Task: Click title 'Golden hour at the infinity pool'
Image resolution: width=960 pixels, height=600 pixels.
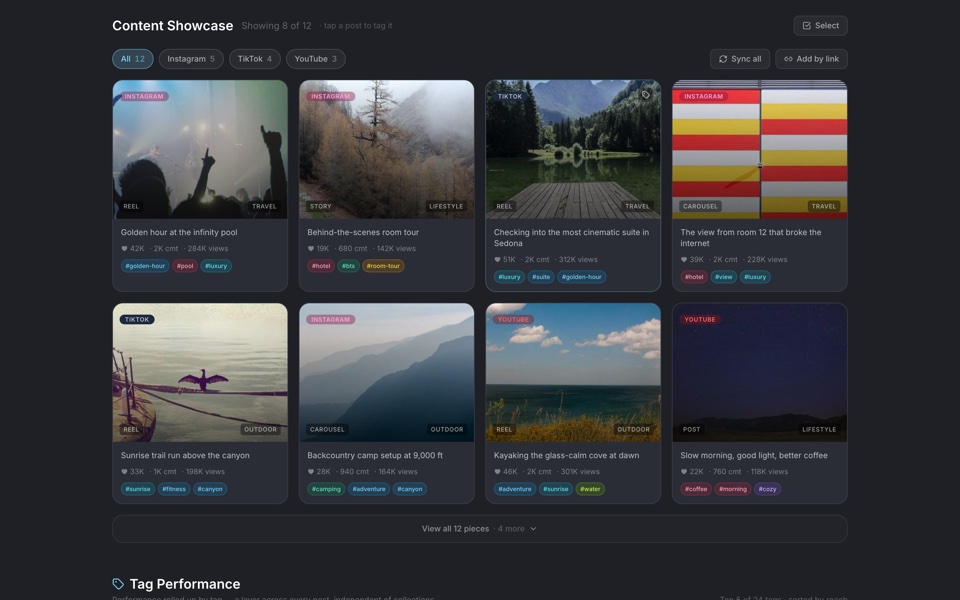Action: (x=179, y=232)
